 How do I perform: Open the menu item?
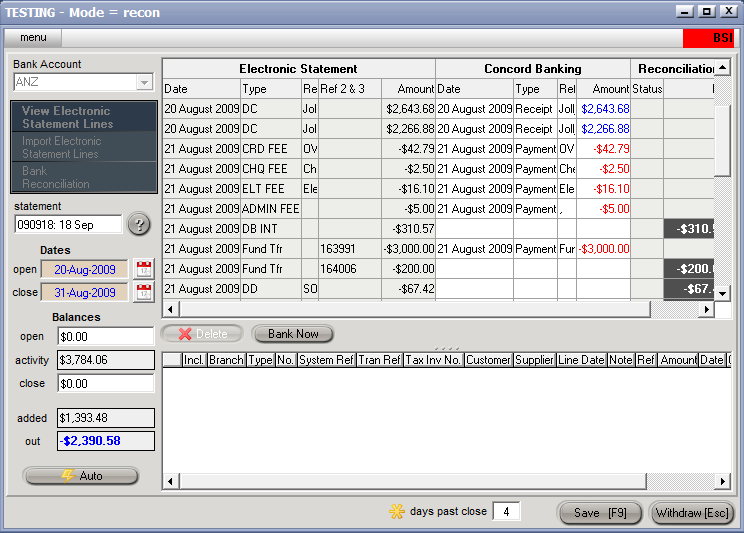point(33,37)
